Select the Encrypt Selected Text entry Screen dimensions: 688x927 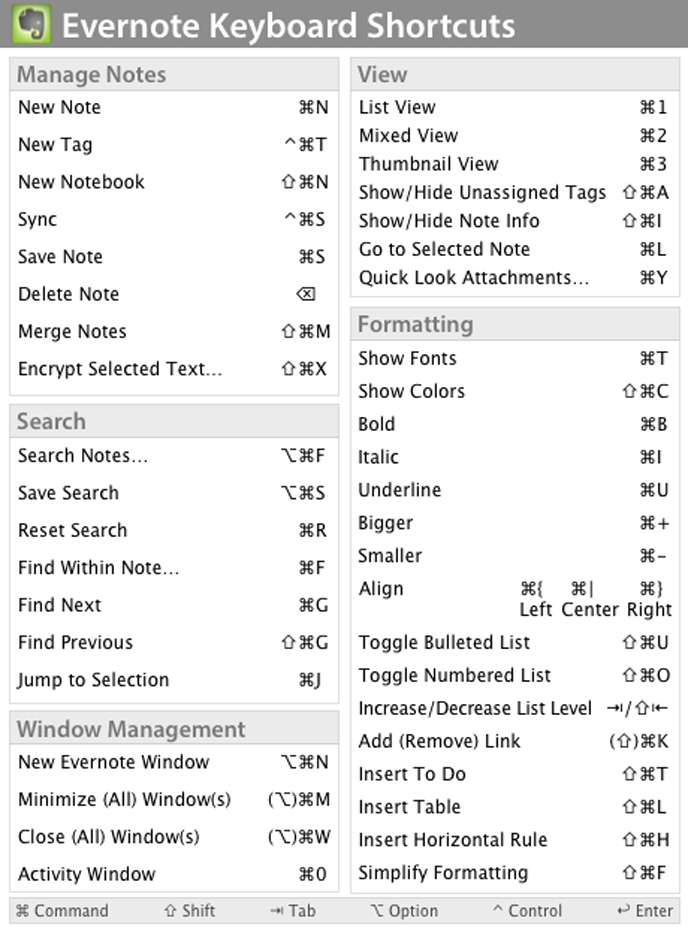click(120, 369)
